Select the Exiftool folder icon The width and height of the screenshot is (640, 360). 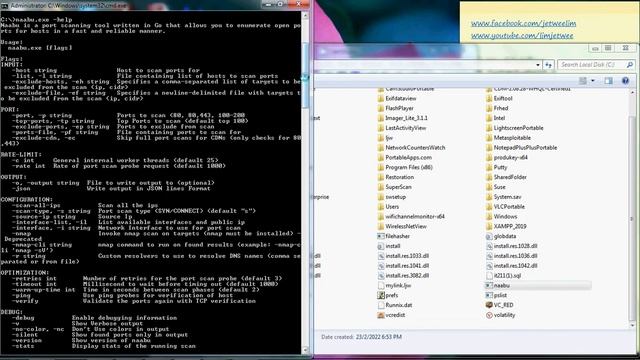[489, 98]
